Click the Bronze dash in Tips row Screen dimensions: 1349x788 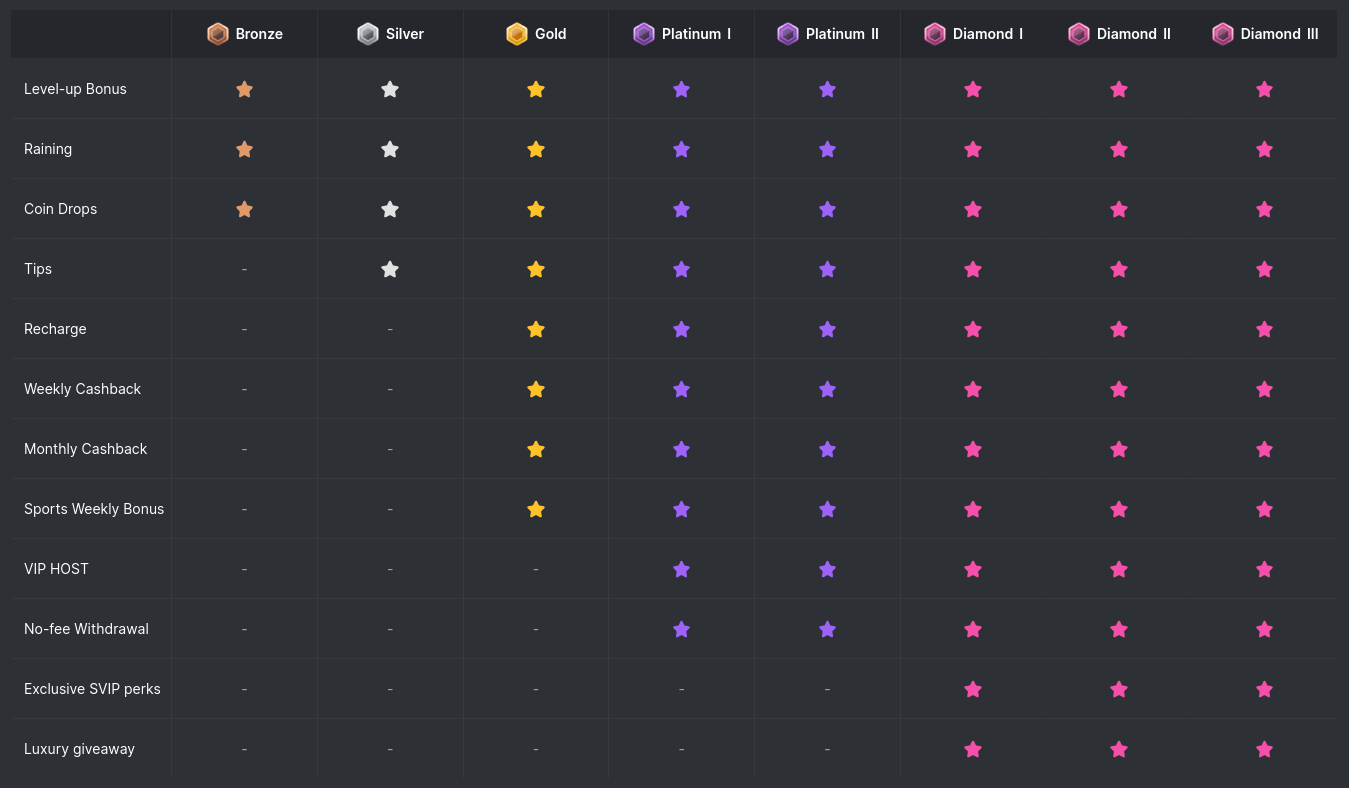pyautogui.click(x=244, y=269)
